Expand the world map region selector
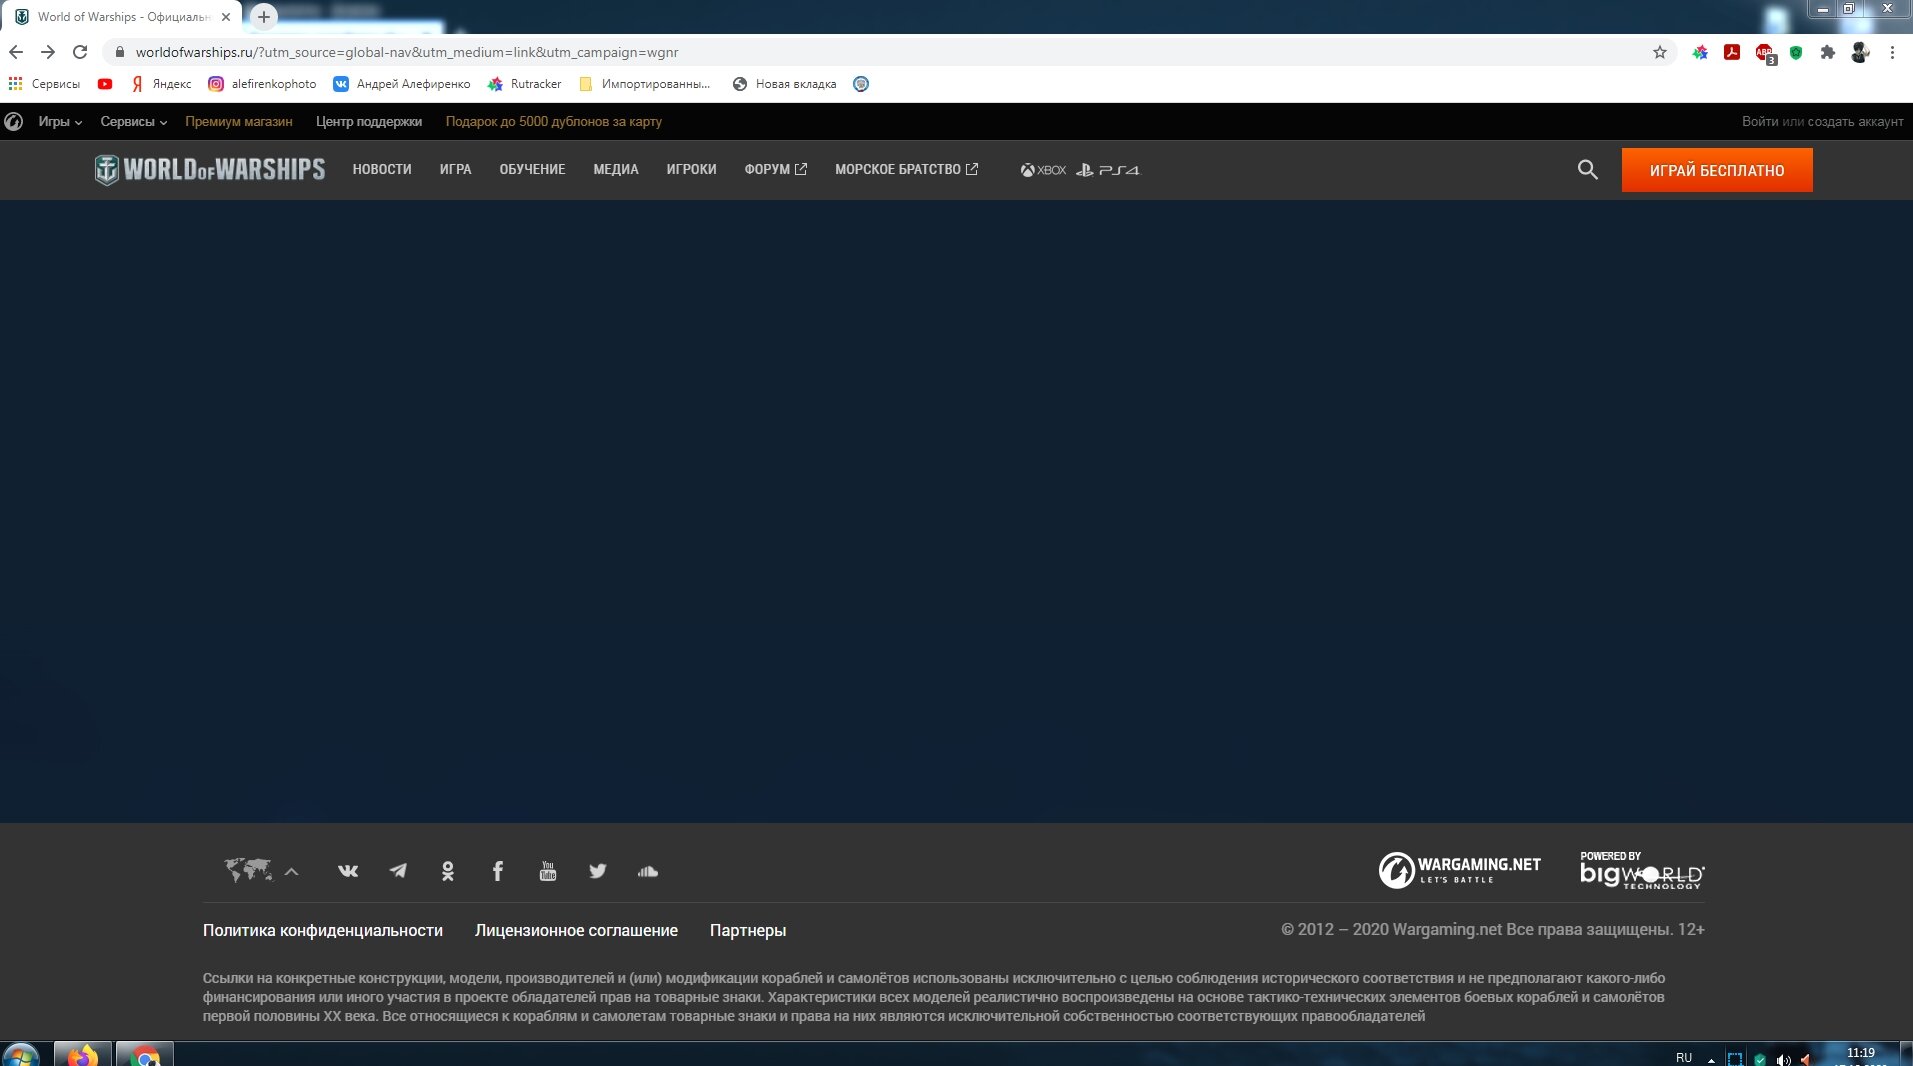The height and width of the screenshot is (1066, 1913). (x=261, y=871)
